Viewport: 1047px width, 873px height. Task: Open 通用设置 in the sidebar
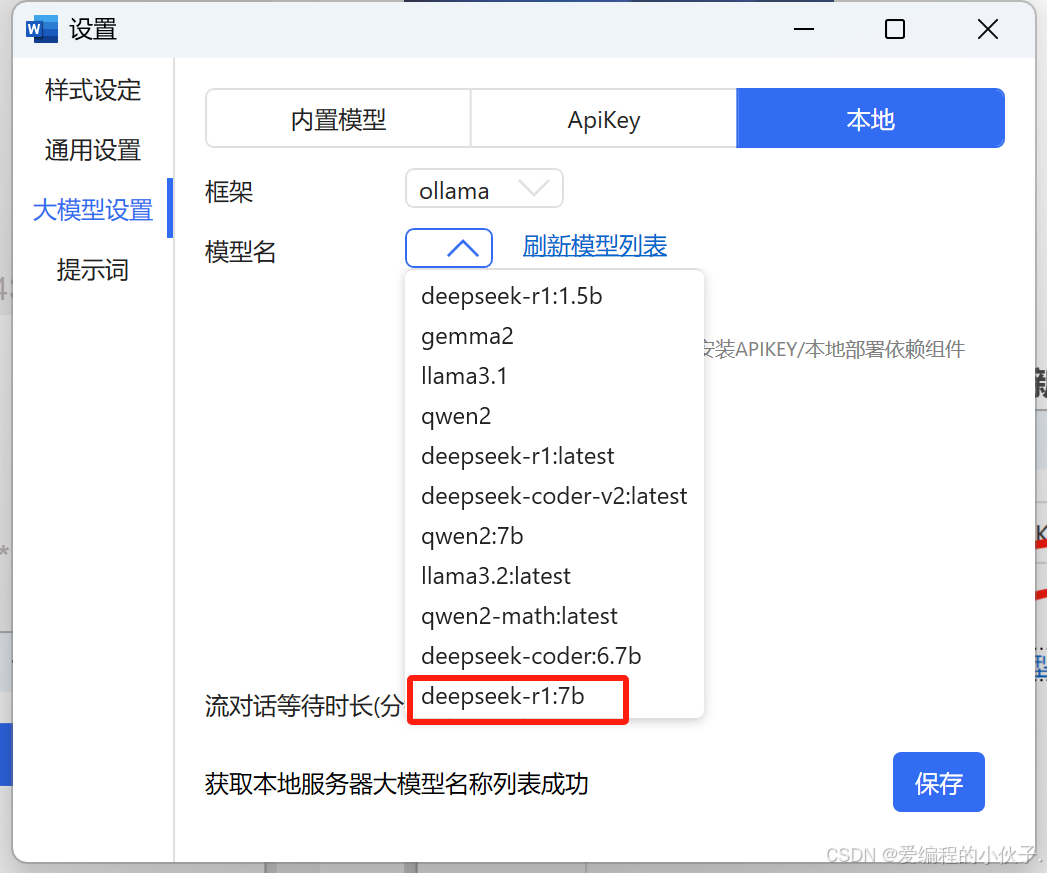[91, 150]
